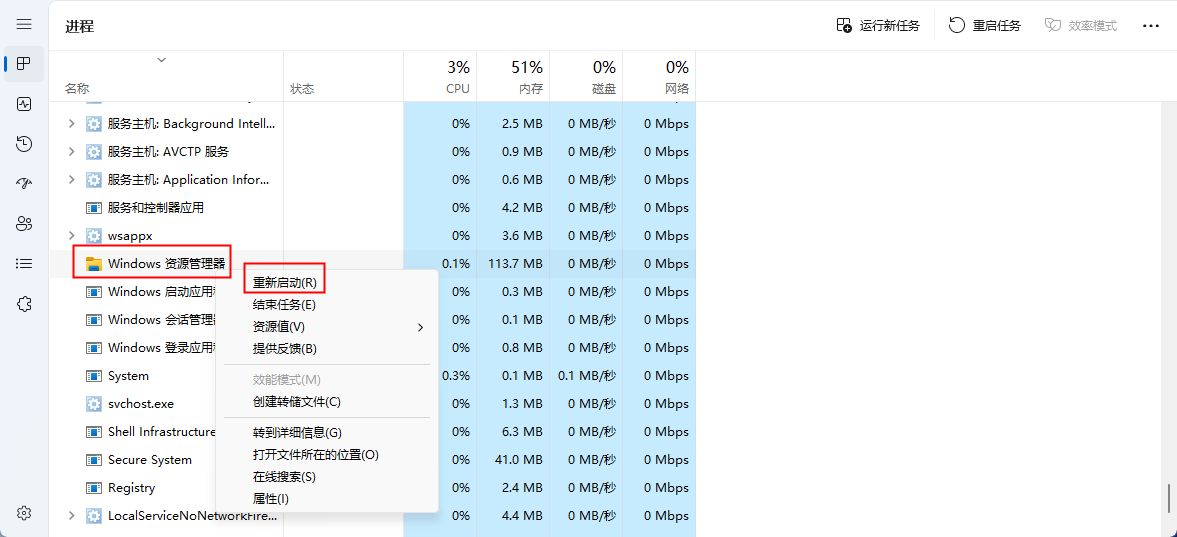The width and height of the screenshot is (1177, 537).
Task: Choose 转到详细信息(G) in context menu
Action: point(297,433)
